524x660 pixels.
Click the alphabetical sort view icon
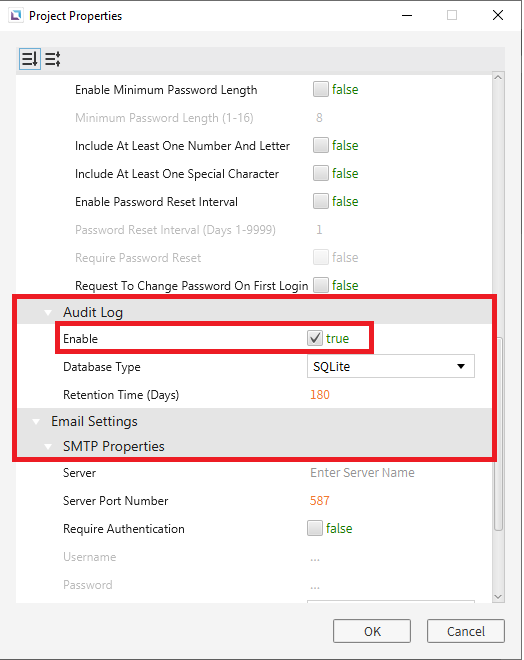tap(53, 59)
